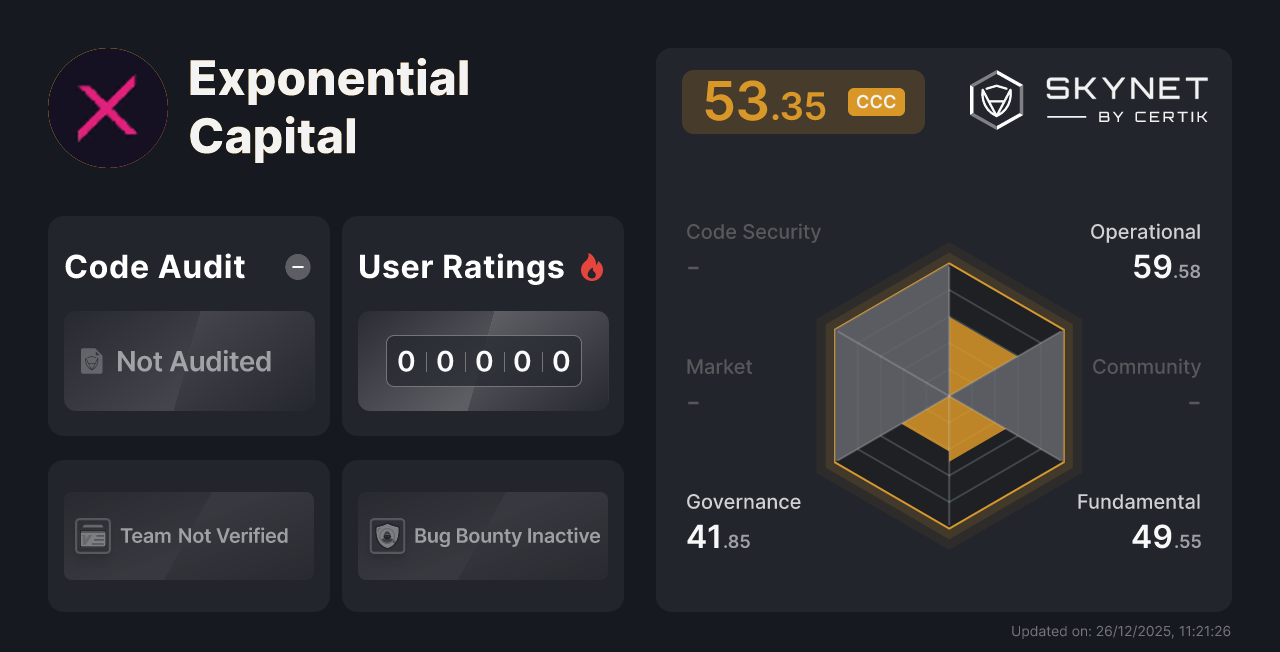Click the CCC rating badge
Viewport: 1280px width, 652px height.
pos(876,101)
